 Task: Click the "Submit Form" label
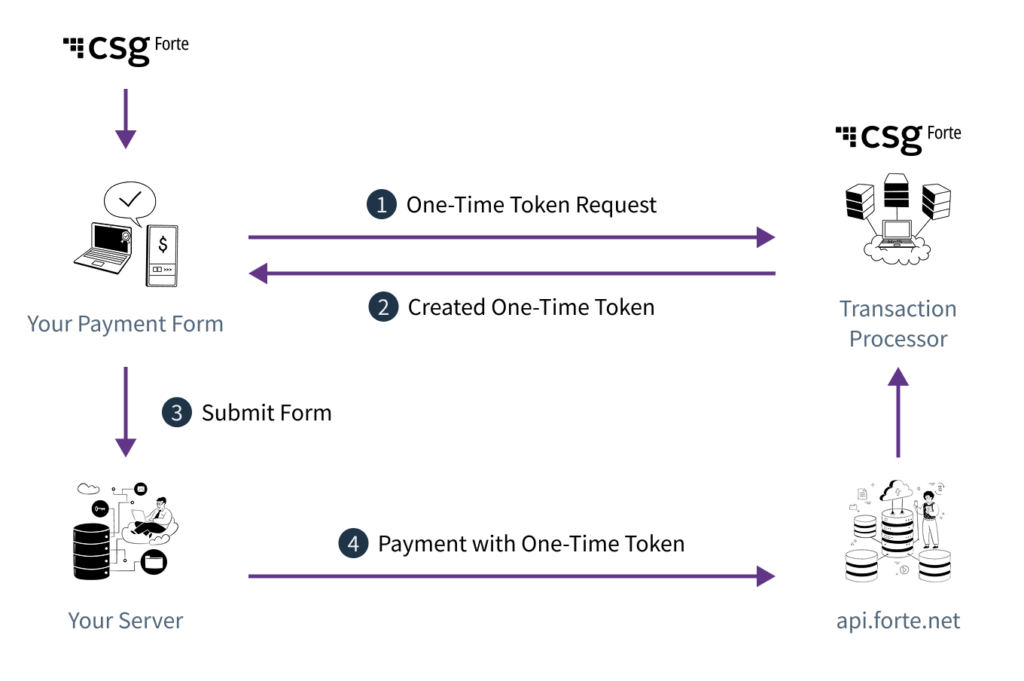coord(266,413)
